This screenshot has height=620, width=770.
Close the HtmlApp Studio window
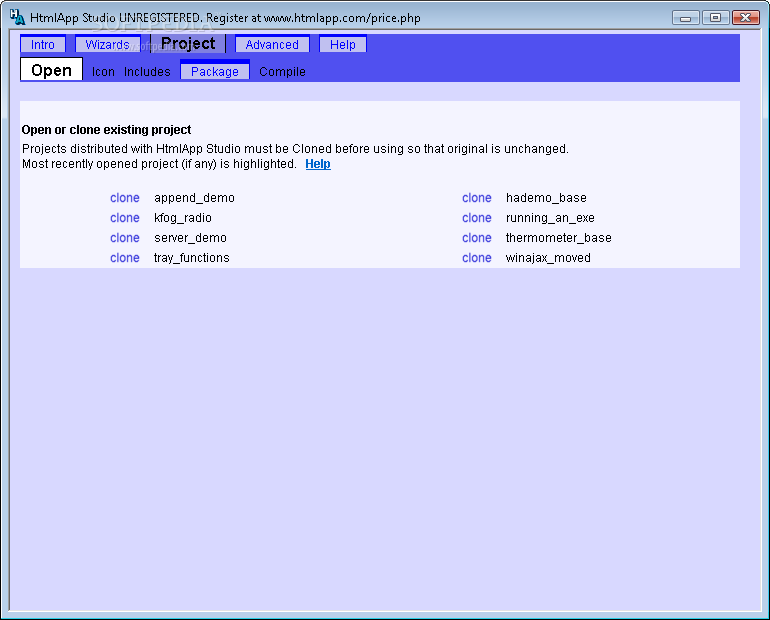[745, 18]
